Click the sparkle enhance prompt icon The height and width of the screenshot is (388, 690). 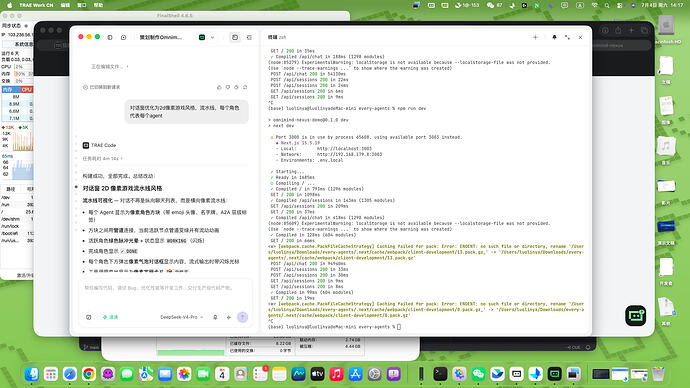[x=229, y=317]
